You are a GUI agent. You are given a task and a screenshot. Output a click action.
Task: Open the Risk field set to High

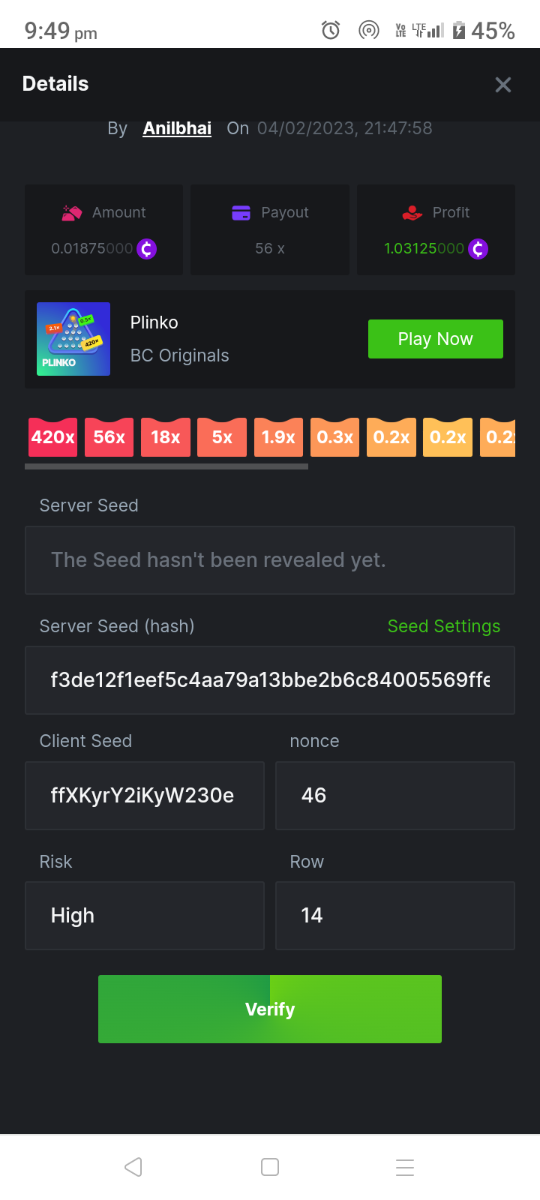tap(145, 915)
